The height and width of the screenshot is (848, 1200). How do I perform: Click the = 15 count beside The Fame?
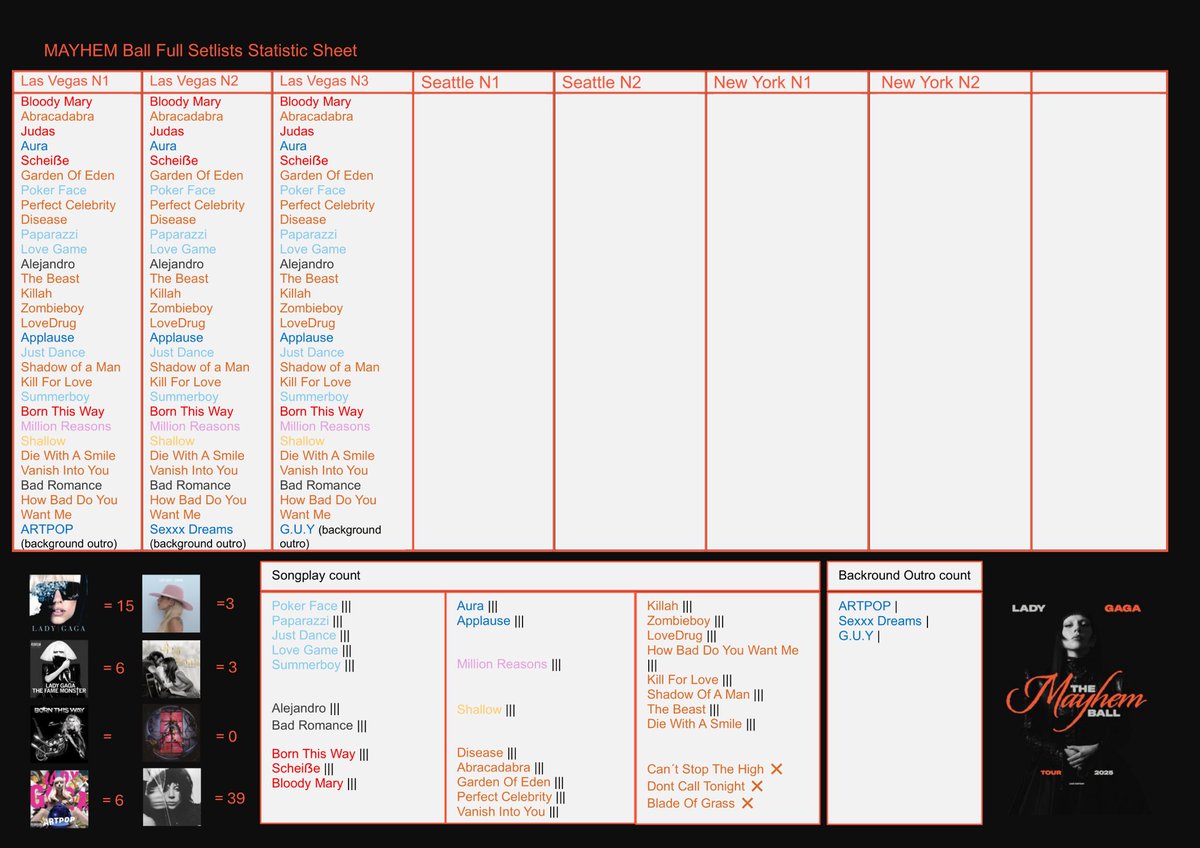point(118,605)
